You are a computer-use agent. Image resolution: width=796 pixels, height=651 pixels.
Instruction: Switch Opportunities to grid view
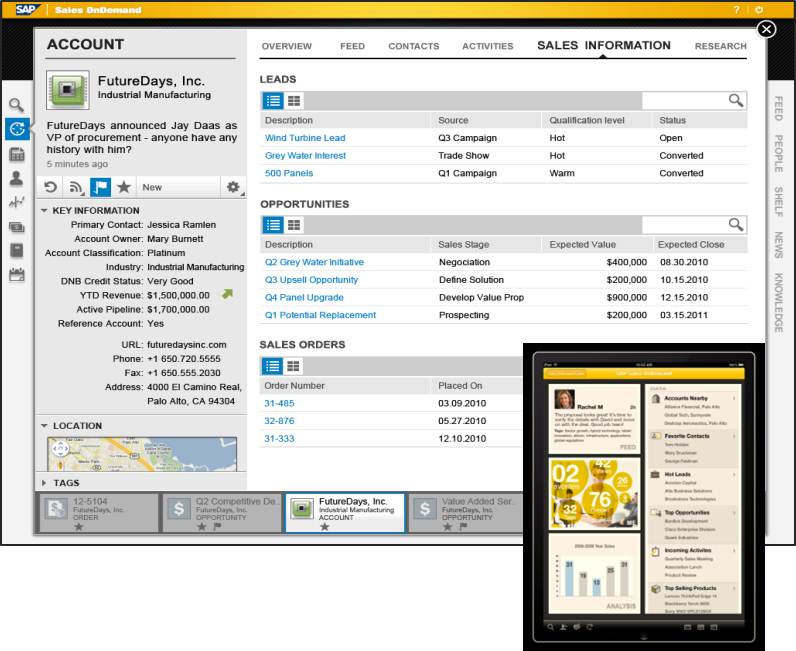[x=294, y=224]
